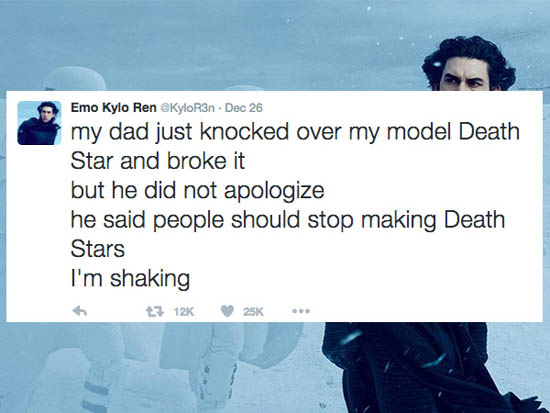Click the 12K retweet count
The width and height of the screenshot is (550, 413).
(184, 311)
